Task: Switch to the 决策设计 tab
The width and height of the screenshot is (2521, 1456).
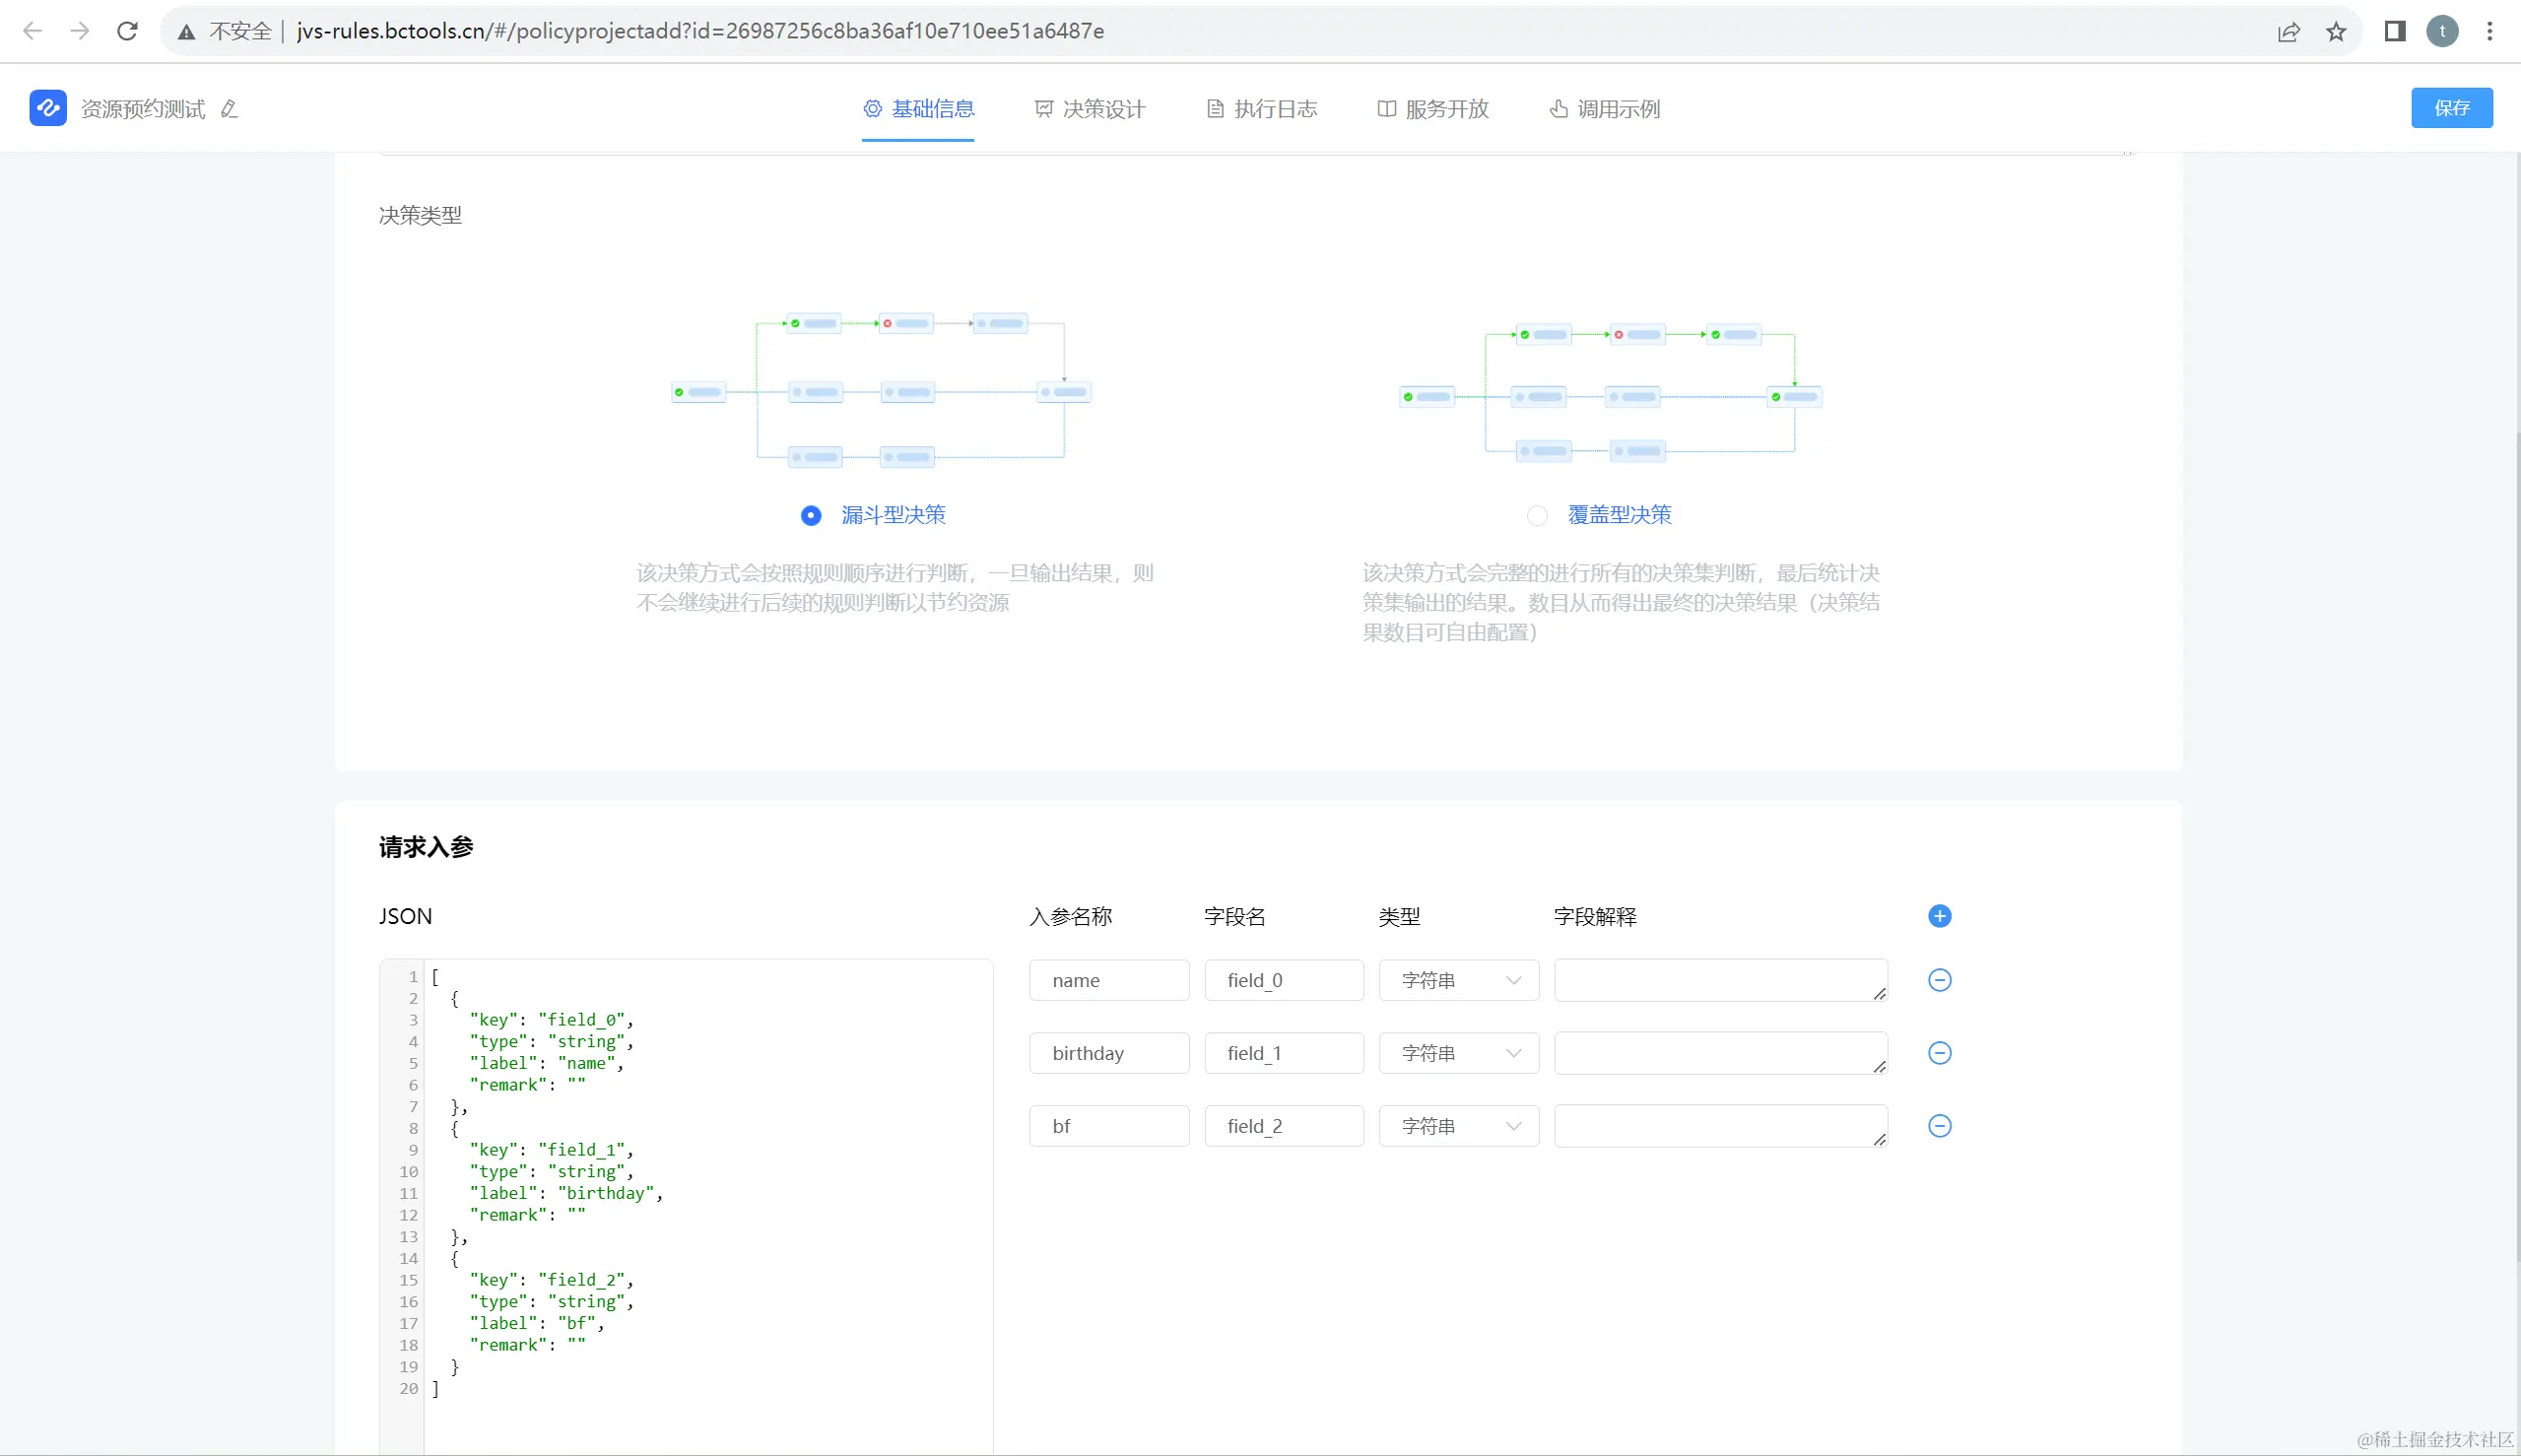Action: 1090,109
